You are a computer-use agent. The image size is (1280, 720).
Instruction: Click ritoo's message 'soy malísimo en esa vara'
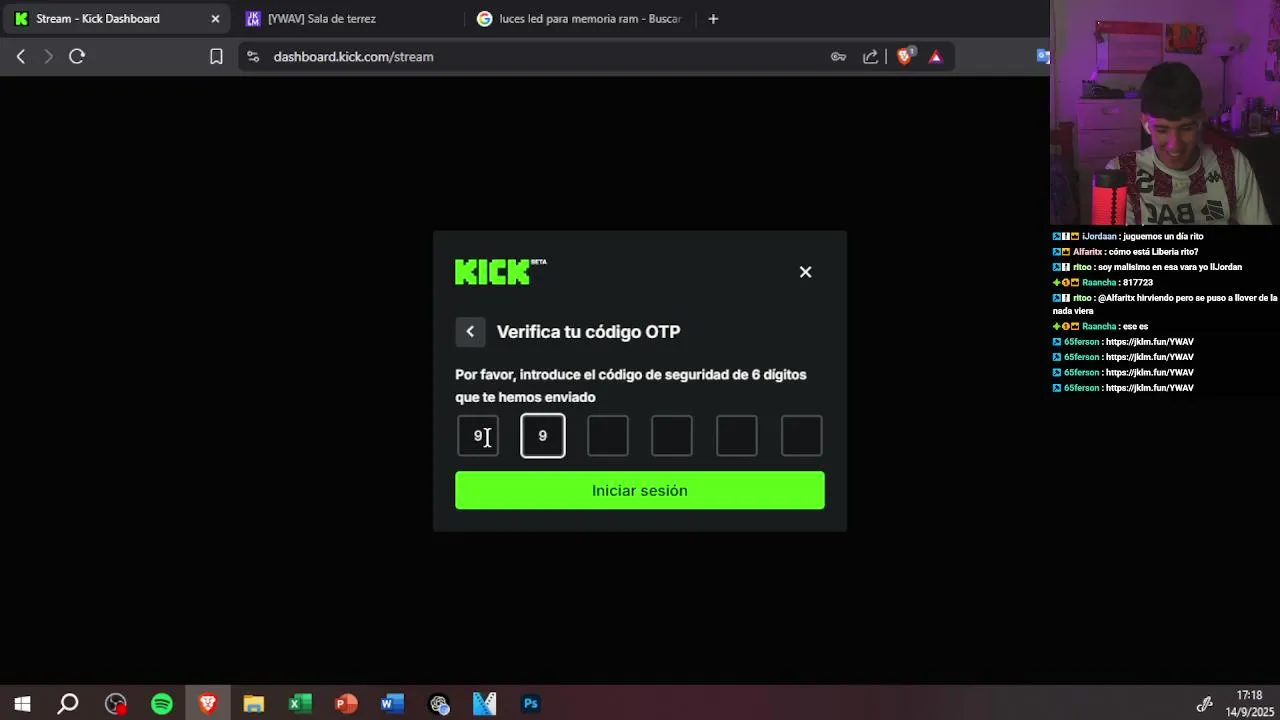pyautogui.click(x=1148, y=268)
